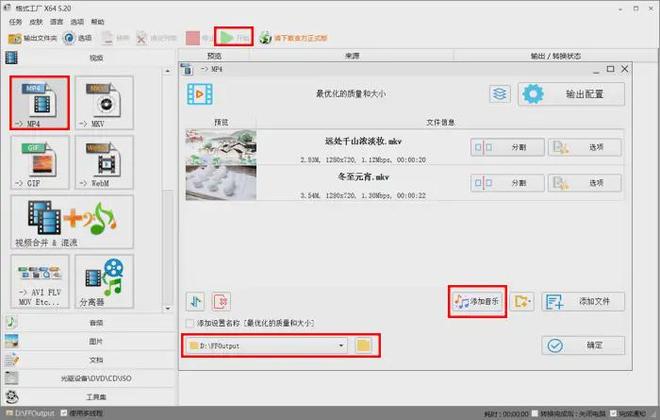Click the Remove toolbar button
Screen dimensions: 660x420
tap(114, 38)
